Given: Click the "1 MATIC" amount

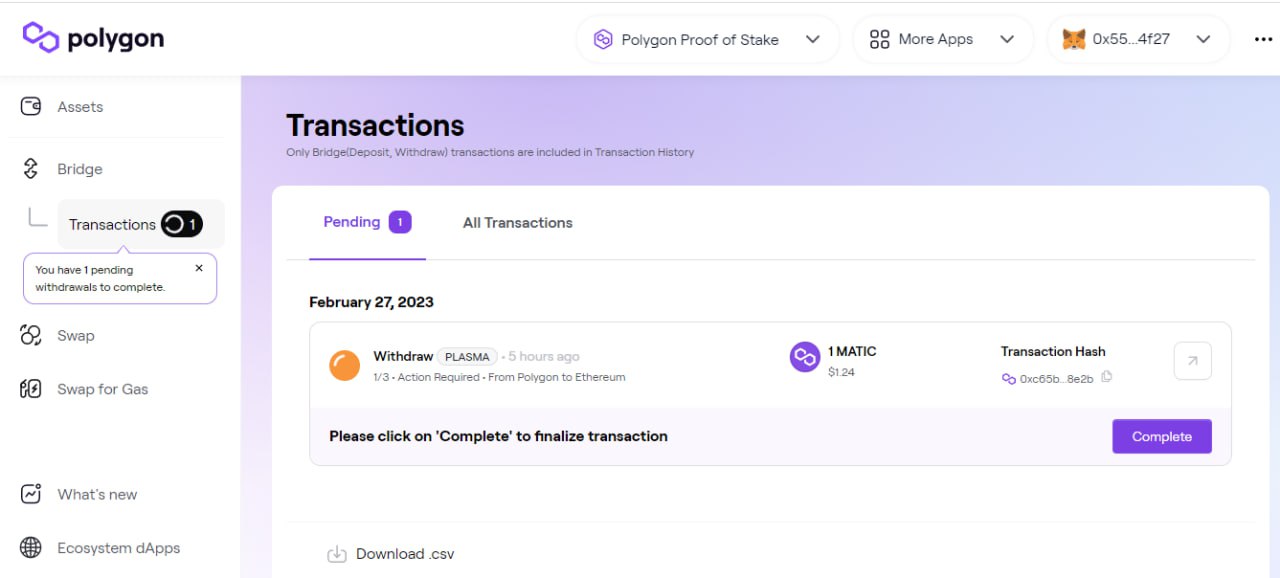Looking at the screenshot, I should (852, 352).
